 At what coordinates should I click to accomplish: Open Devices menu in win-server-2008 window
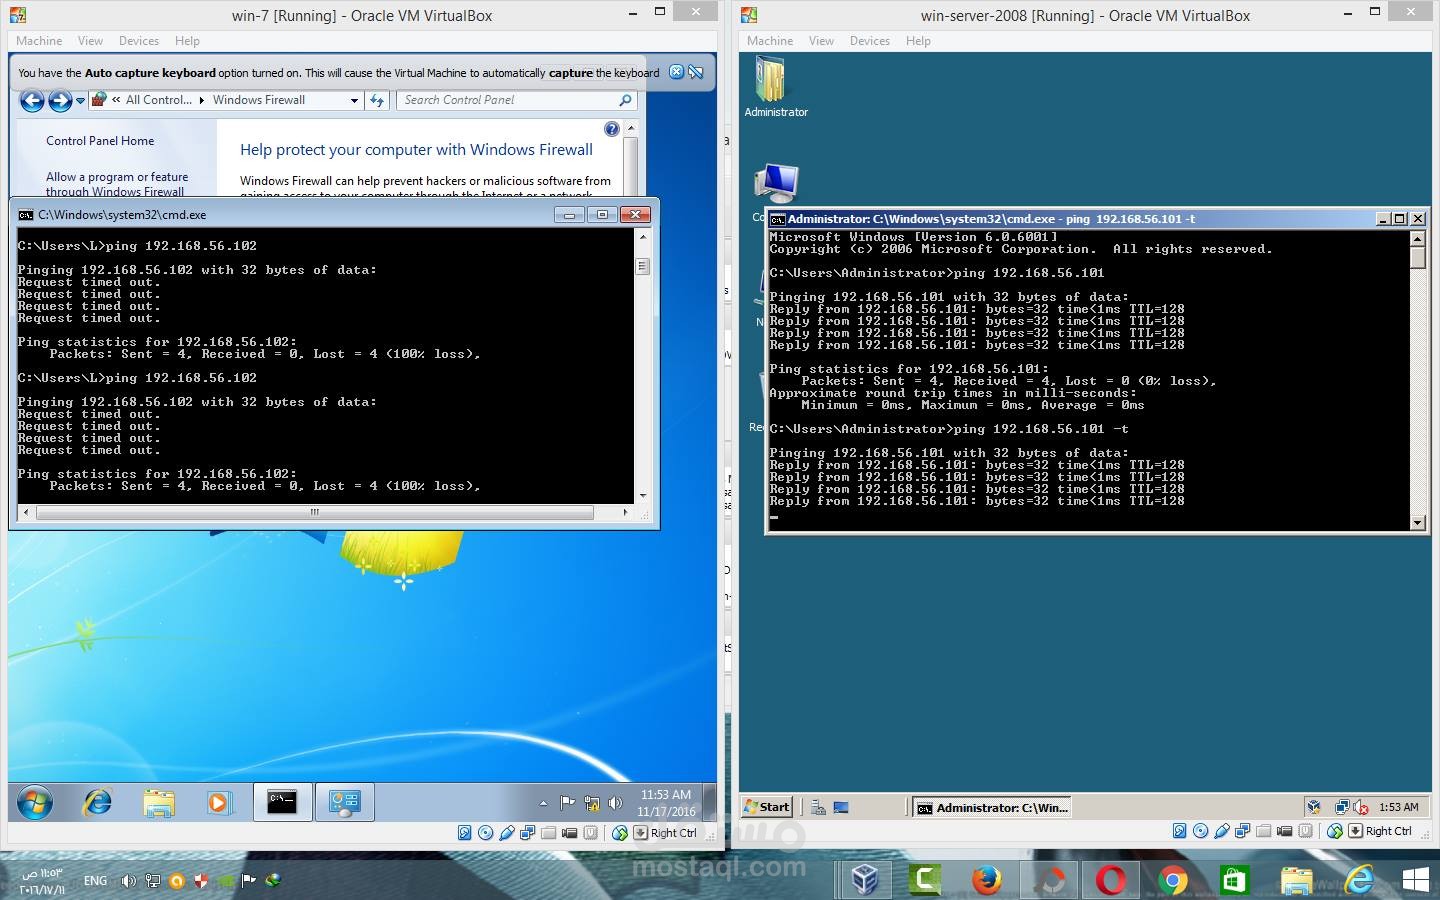(870, 41)
